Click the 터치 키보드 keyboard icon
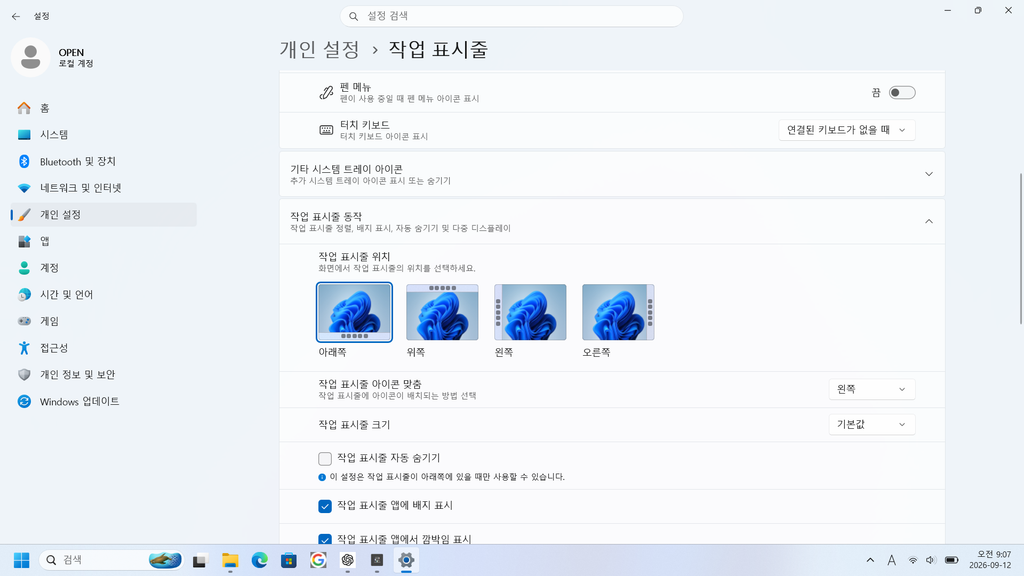 pos(326,130)
